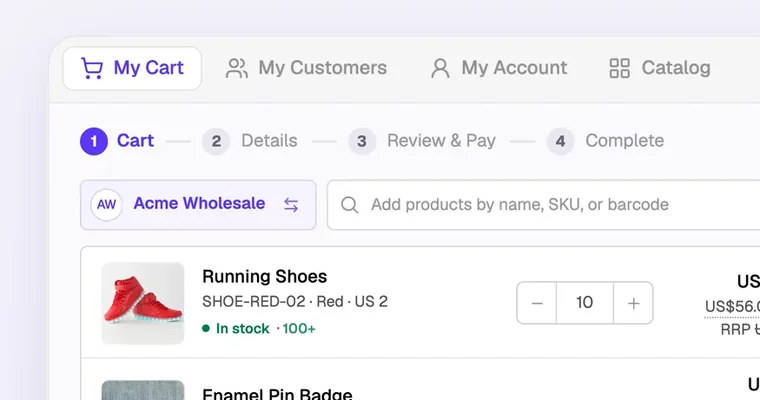Click the Add products search field
Screen dimensions: 760x400
(543, 205)
